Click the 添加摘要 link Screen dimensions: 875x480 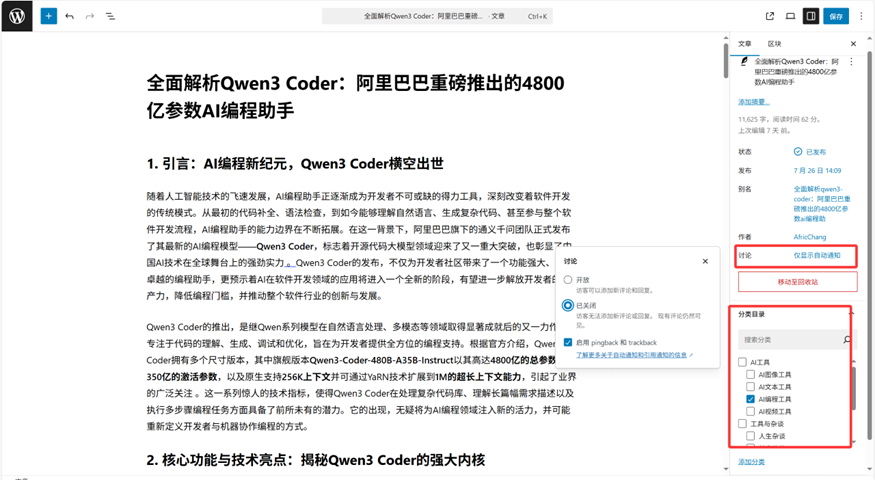point(753,102)
